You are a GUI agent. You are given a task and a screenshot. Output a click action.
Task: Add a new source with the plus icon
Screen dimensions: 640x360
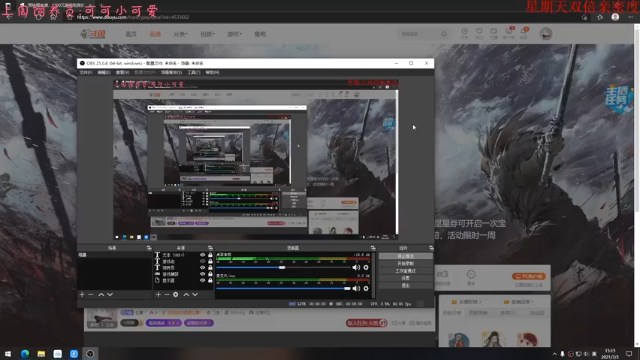pos(158,294)
